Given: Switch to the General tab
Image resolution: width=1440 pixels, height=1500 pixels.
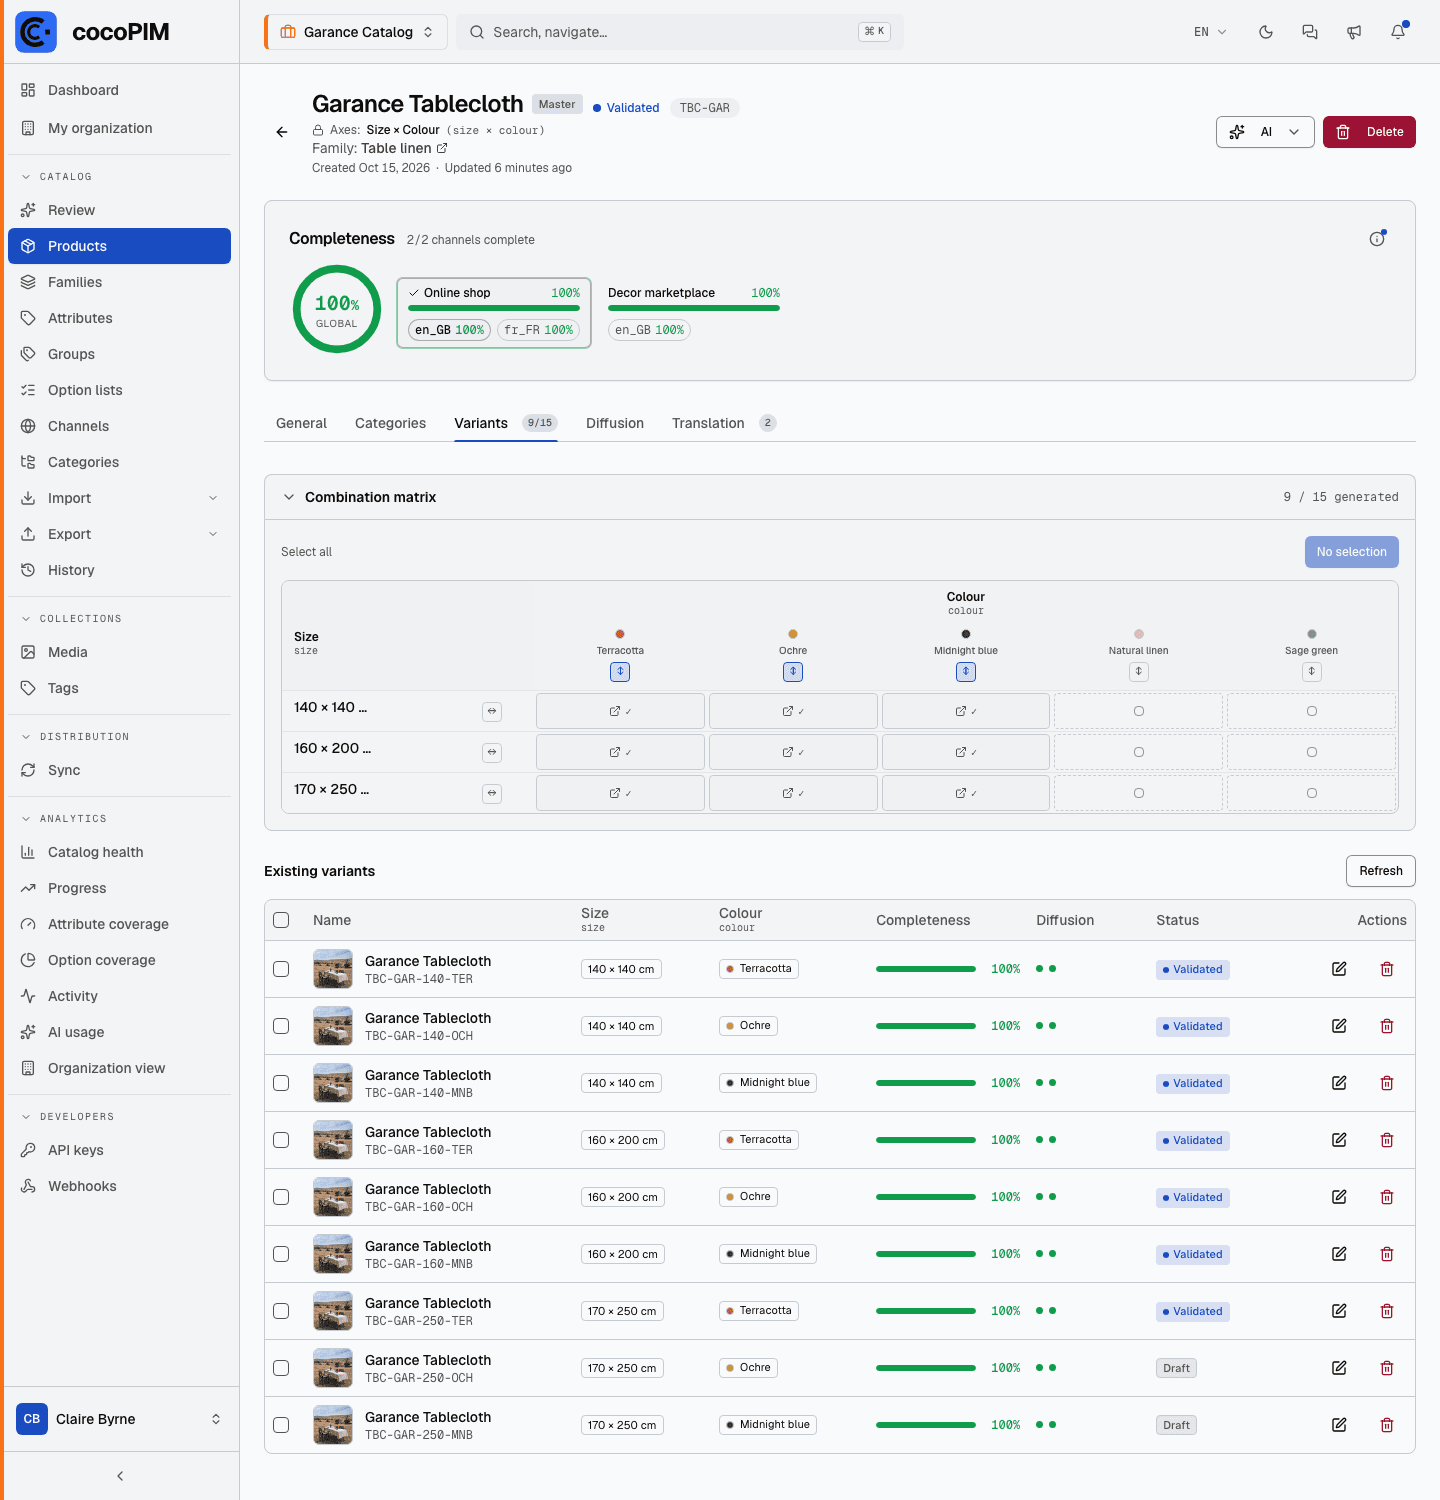Looking at the screenshot, I should tap(301, 423).
